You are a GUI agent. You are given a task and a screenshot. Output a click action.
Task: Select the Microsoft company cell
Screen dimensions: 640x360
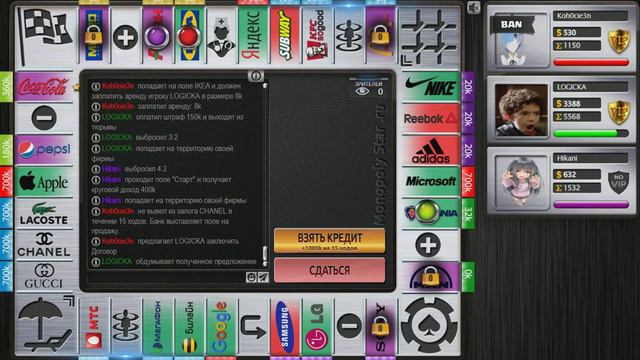[430, 182]
